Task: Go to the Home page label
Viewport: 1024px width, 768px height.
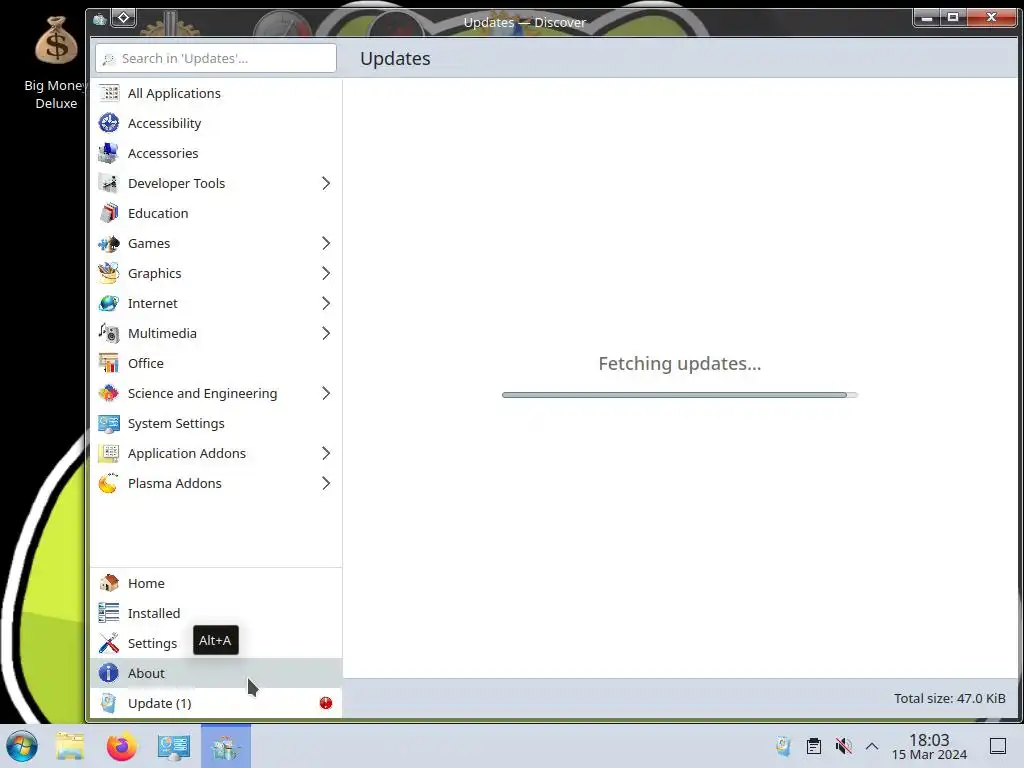Action: pos(146,583)
